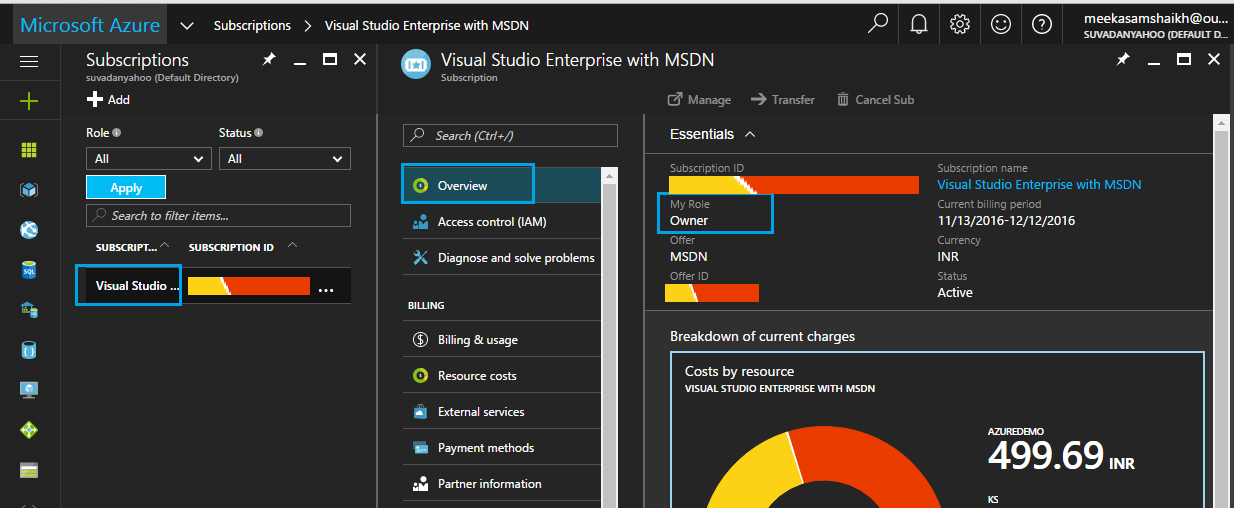Click Visual Studio Enterprise with MSDN link
The width and height of the screenshot is (1234, 510).
pos(1038,185)
